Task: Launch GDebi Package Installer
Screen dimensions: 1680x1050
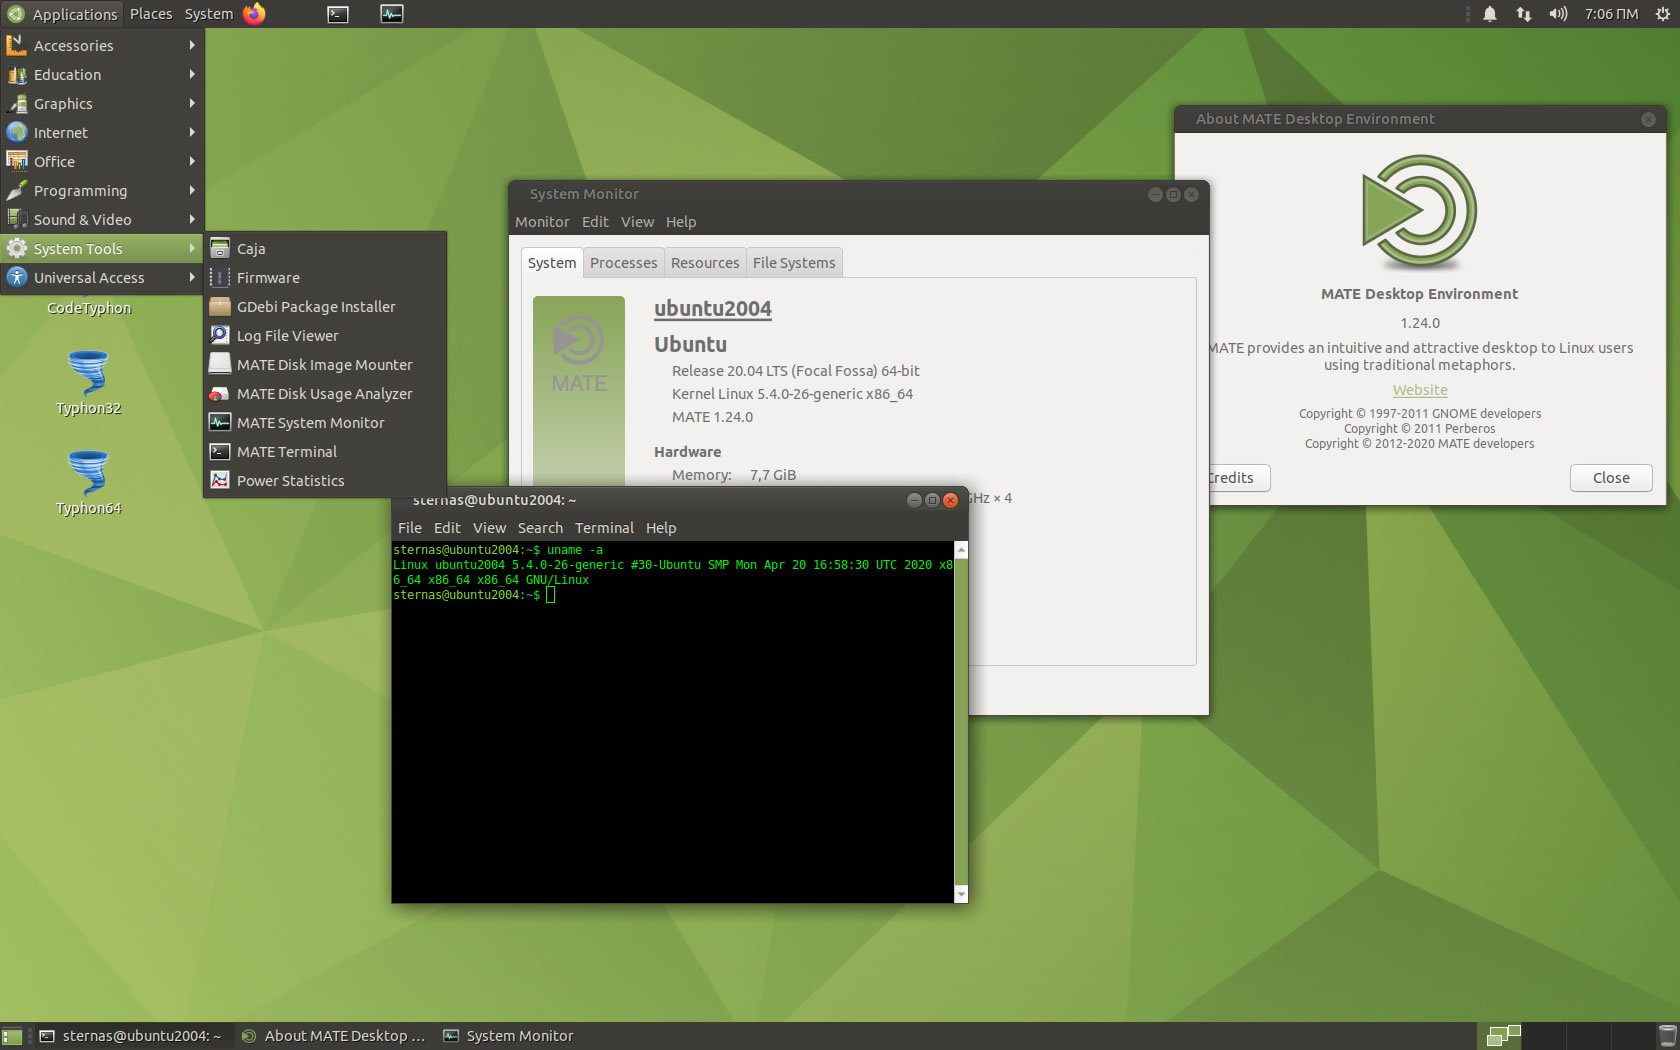Action: click(325, 306)
